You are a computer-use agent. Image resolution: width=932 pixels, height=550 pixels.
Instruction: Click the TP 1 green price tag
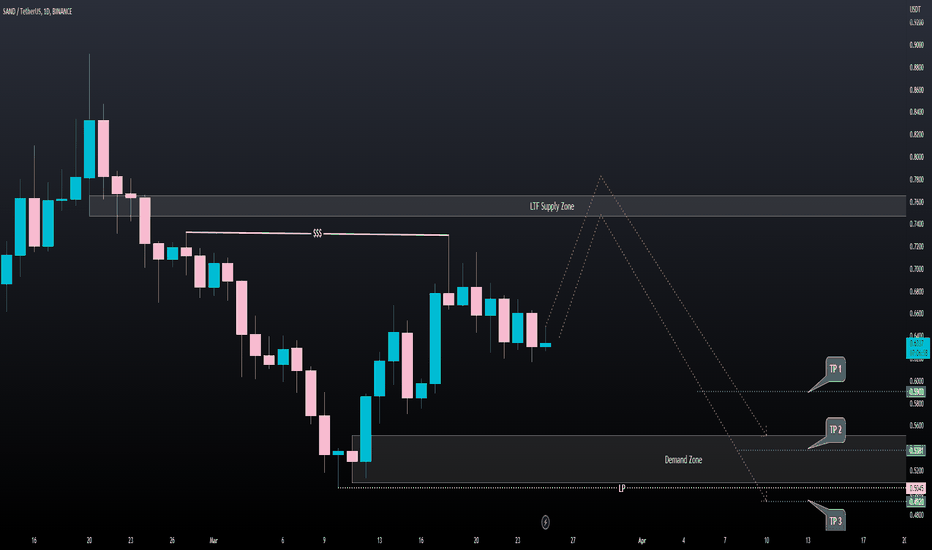point(916,392)
